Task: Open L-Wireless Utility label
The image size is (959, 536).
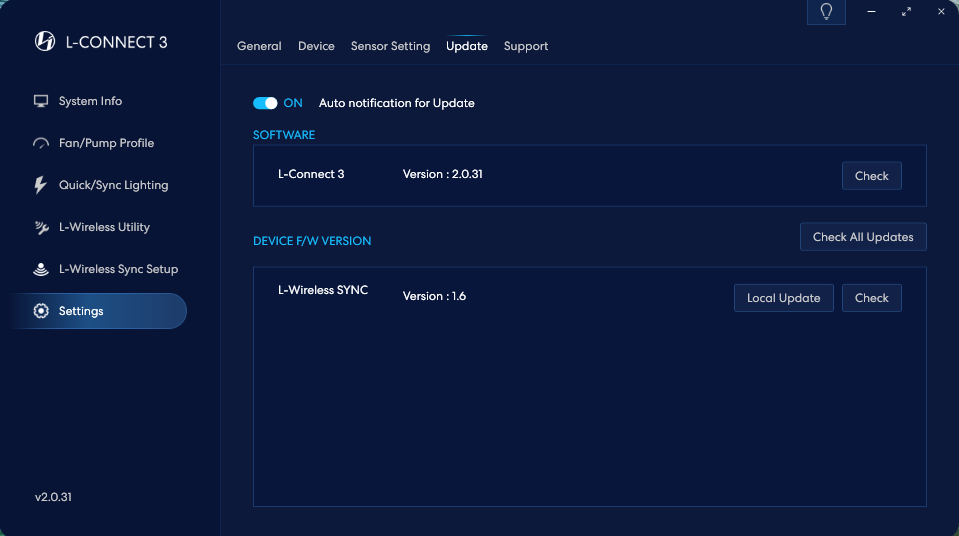Action: click(x=105, y=227)
